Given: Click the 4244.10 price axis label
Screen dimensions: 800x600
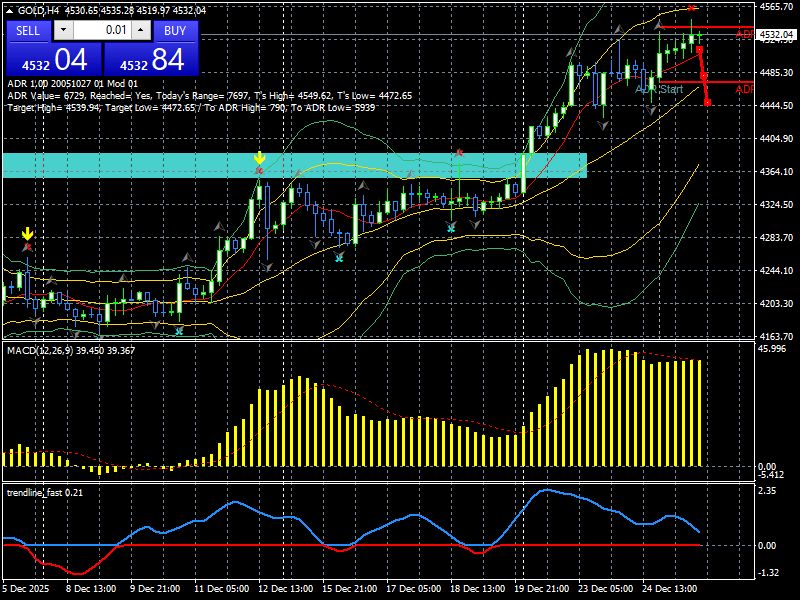Looking at the screenshot, I should click(776, 270).
